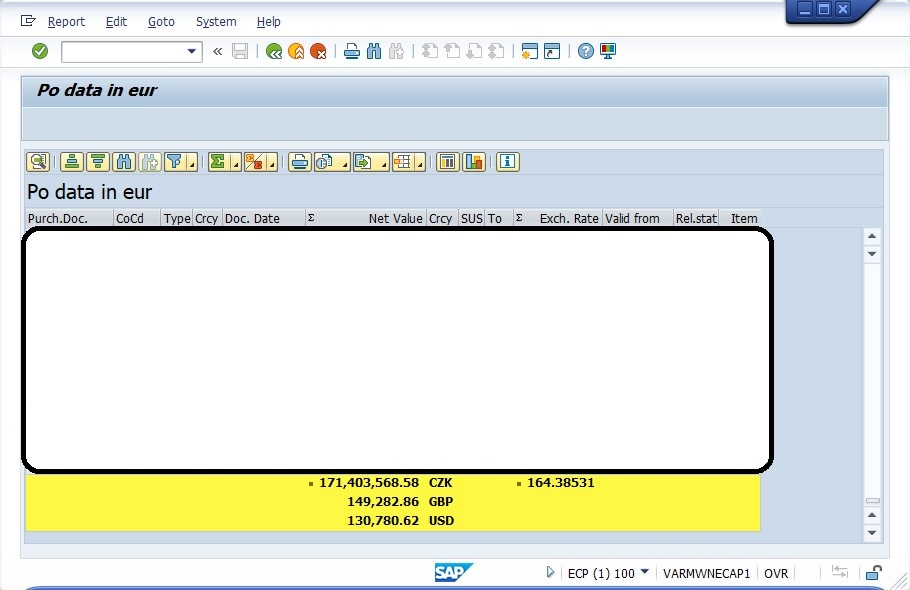Click the red Cancel icon

tap(318, 51)
